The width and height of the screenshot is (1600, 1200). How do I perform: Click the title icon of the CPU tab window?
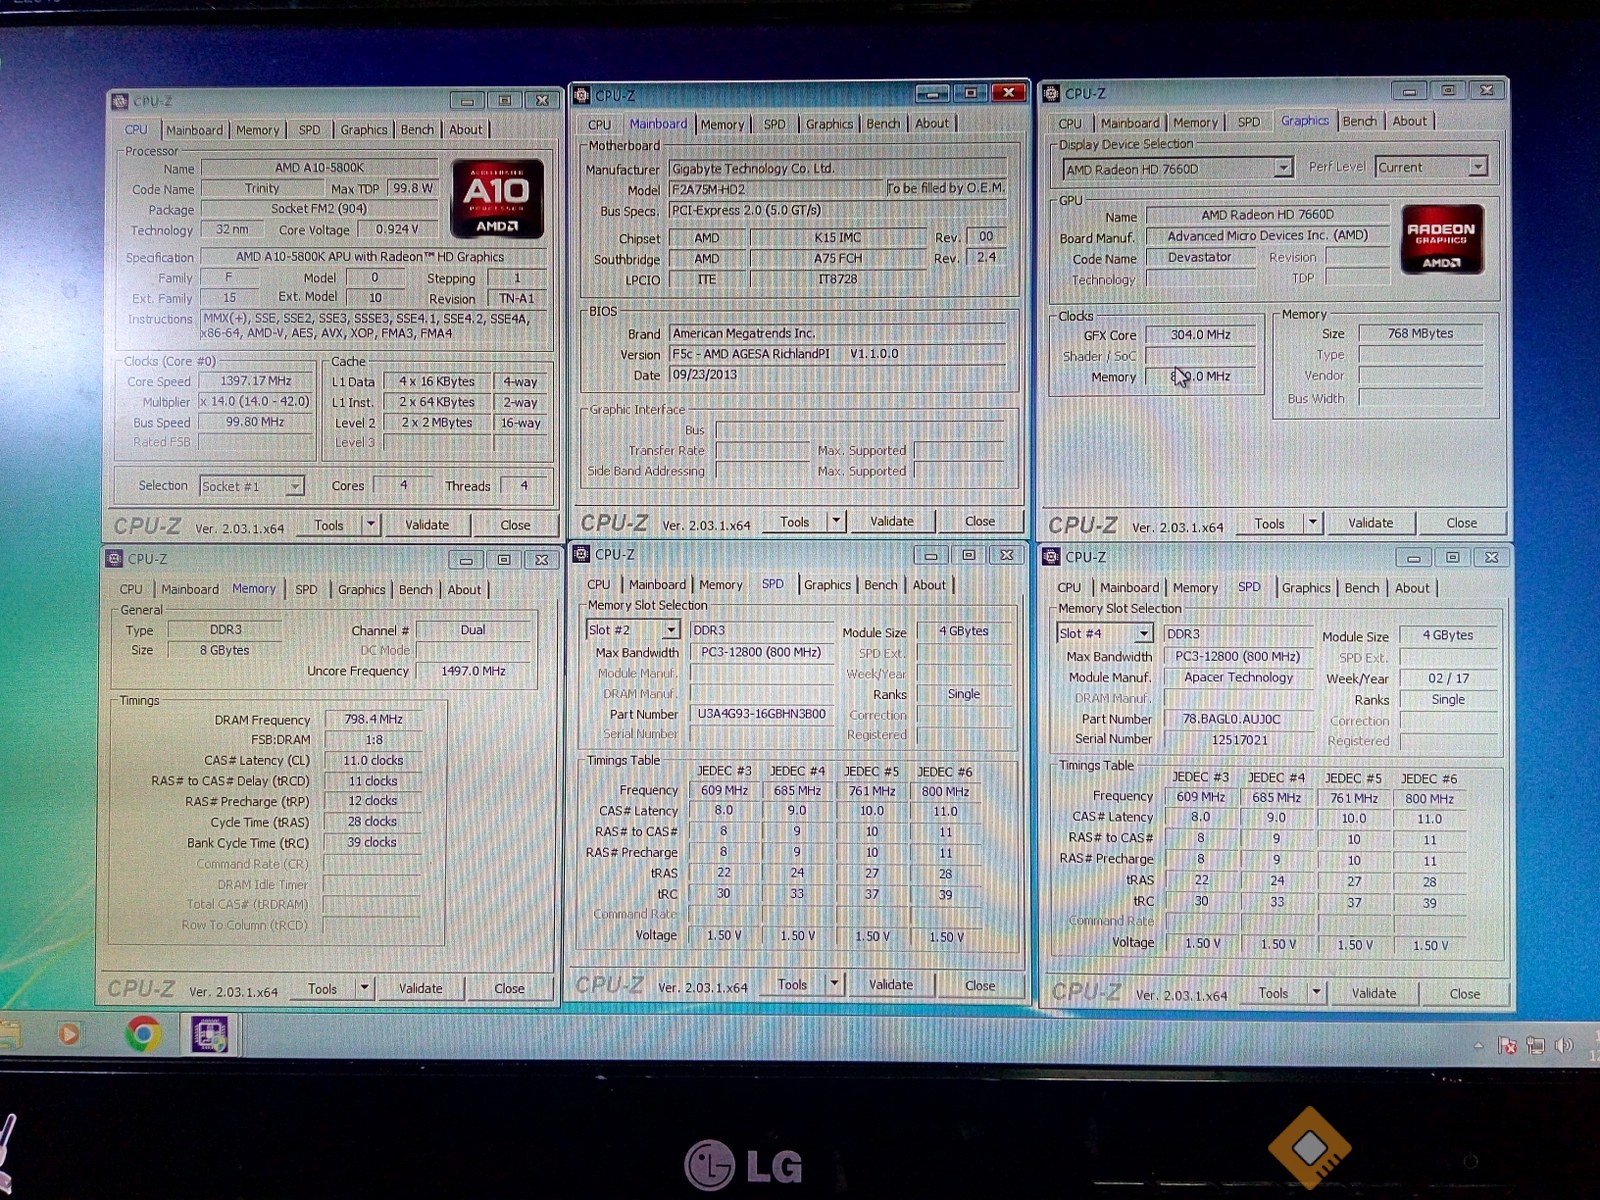coord(120,101)
